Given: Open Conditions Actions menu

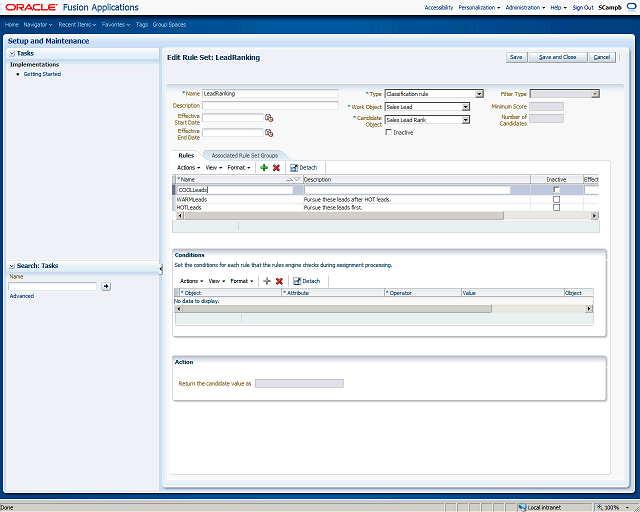Looking at the screenshot, I should (x=191, y=281).
